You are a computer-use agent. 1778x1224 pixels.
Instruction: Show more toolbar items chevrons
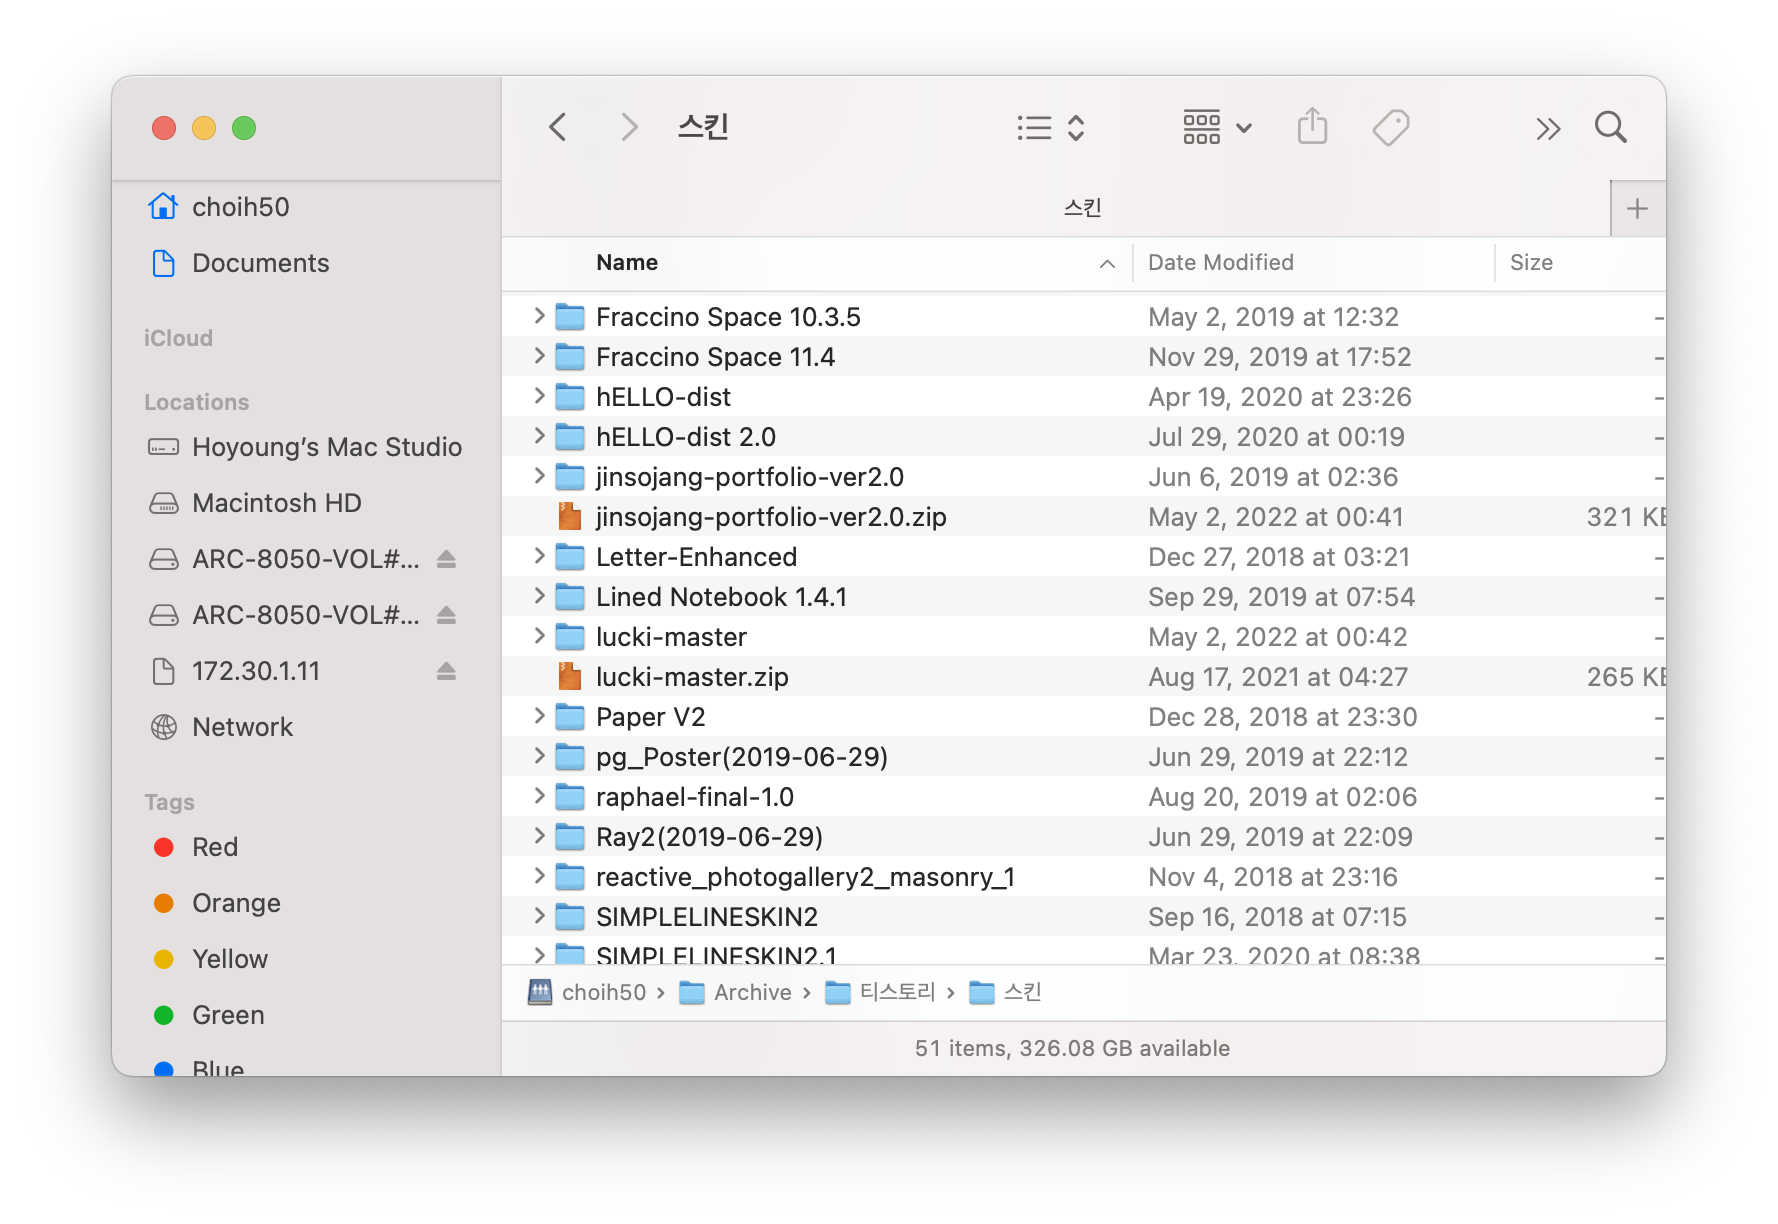click(x=1548, y=128)
